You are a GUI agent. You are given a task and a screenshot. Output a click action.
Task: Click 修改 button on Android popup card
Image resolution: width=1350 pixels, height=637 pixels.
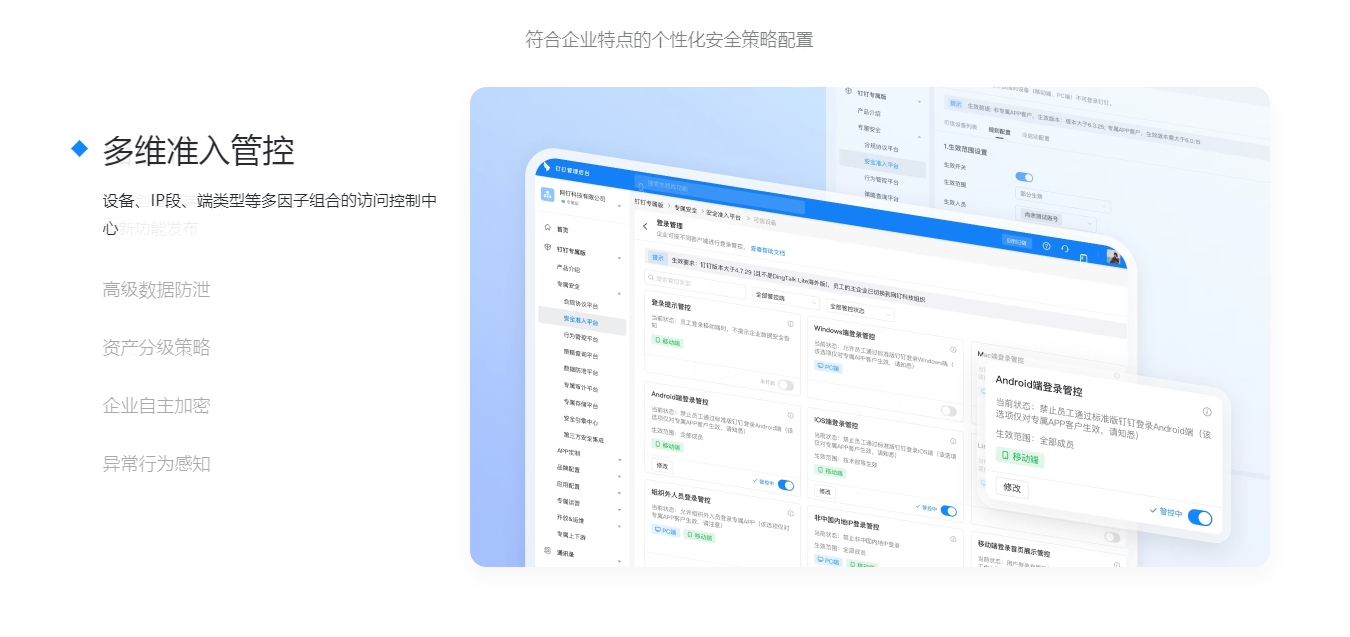tap(1011, 487)
